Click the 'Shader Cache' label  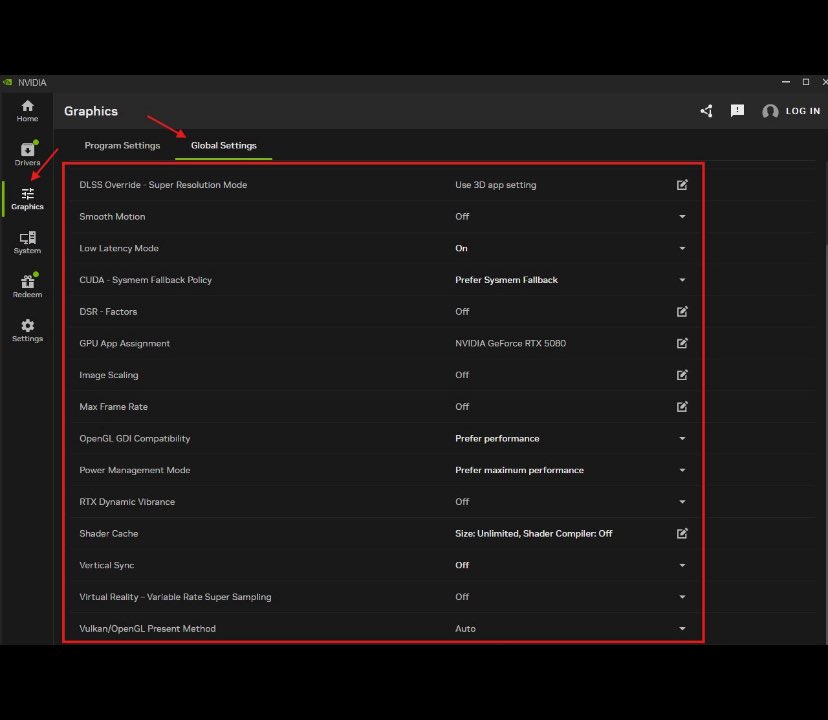108,534
